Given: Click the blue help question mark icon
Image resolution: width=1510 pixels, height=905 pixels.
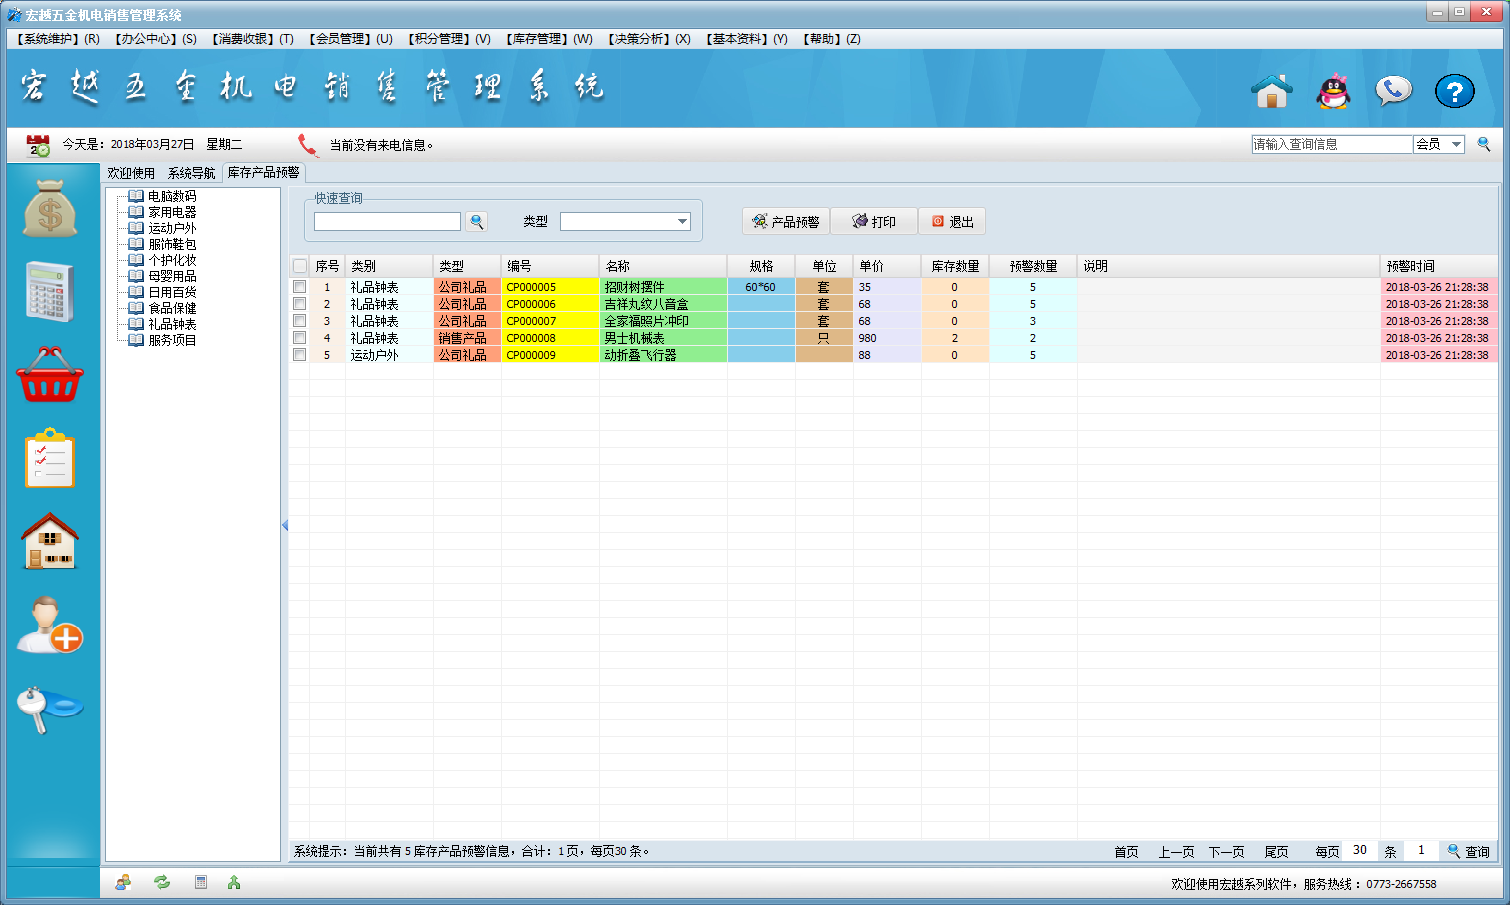Looking at the screenshot, I should point(1454,91).
